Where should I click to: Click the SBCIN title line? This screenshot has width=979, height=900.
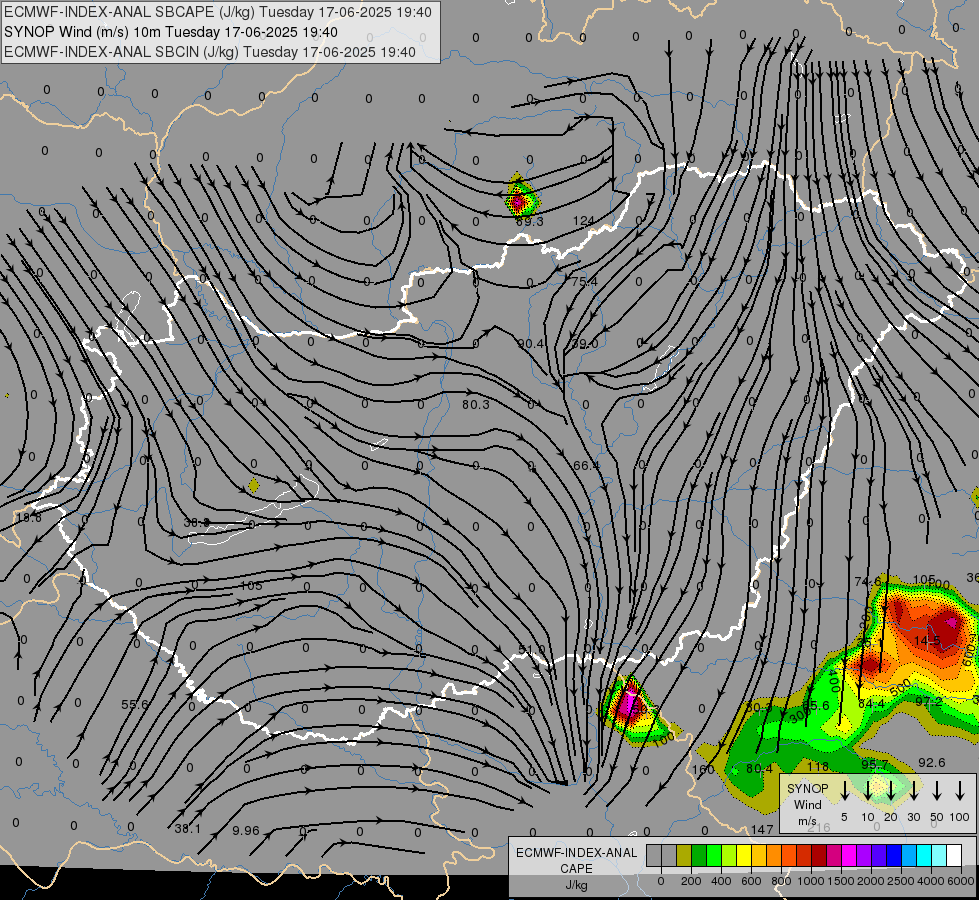[x=210, y=52]
